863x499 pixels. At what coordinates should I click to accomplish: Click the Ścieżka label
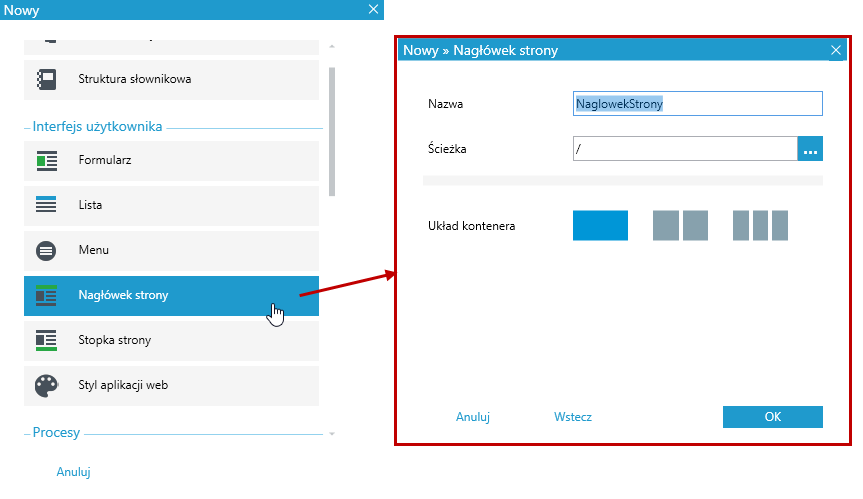coord(447,149)
